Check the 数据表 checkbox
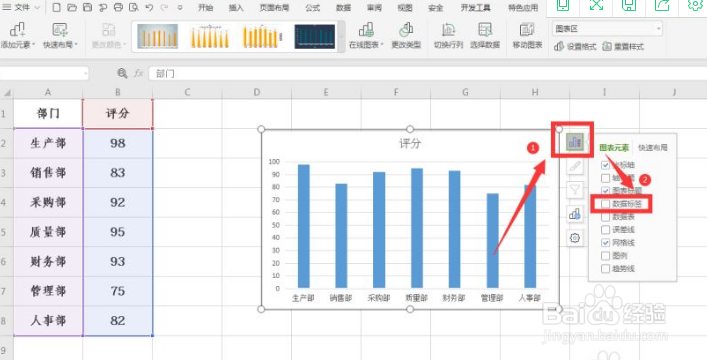Screen dimensions: 707x360 coord(606,217)
